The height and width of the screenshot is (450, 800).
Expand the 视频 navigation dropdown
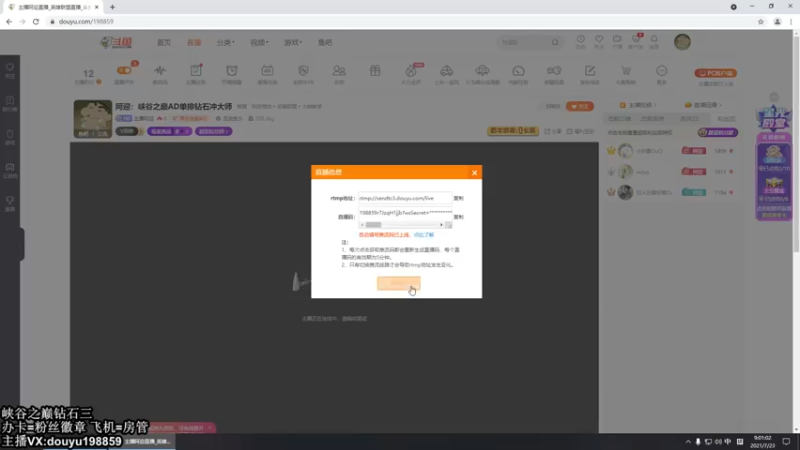tap(259, 42)
